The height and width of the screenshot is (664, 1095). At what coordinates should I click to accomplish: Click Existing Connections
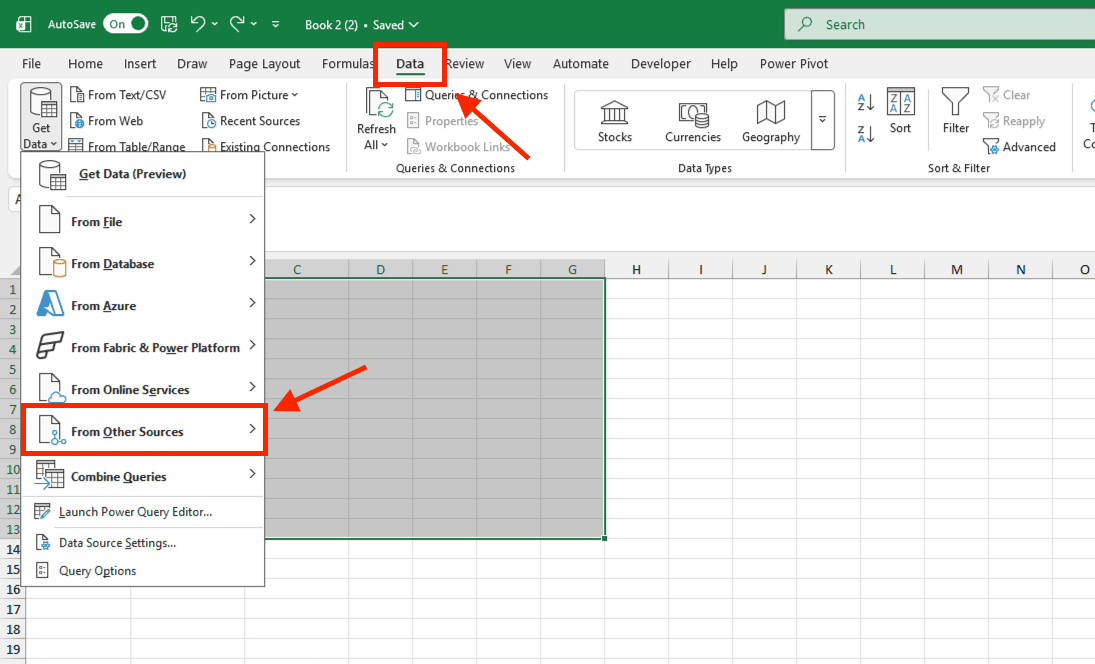pyautogui.click(x=265, y=147)
